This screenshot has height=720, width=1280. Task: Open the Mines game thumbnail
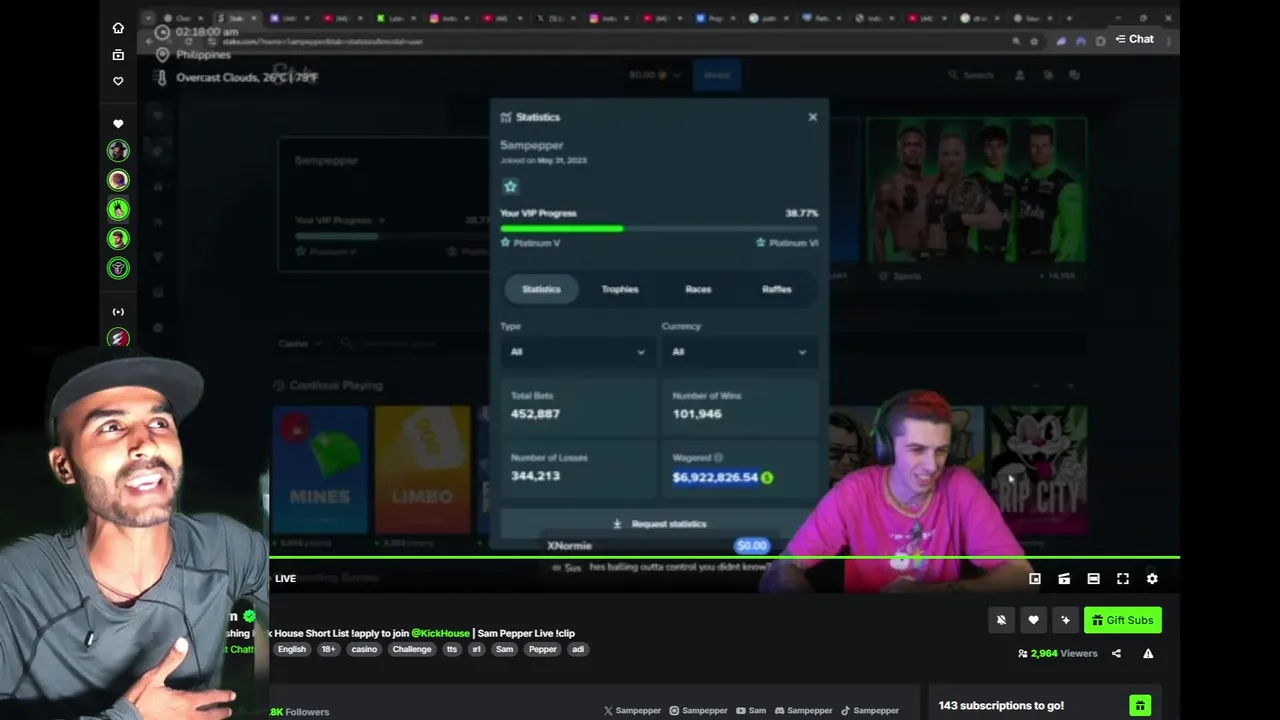pos(320,470)
